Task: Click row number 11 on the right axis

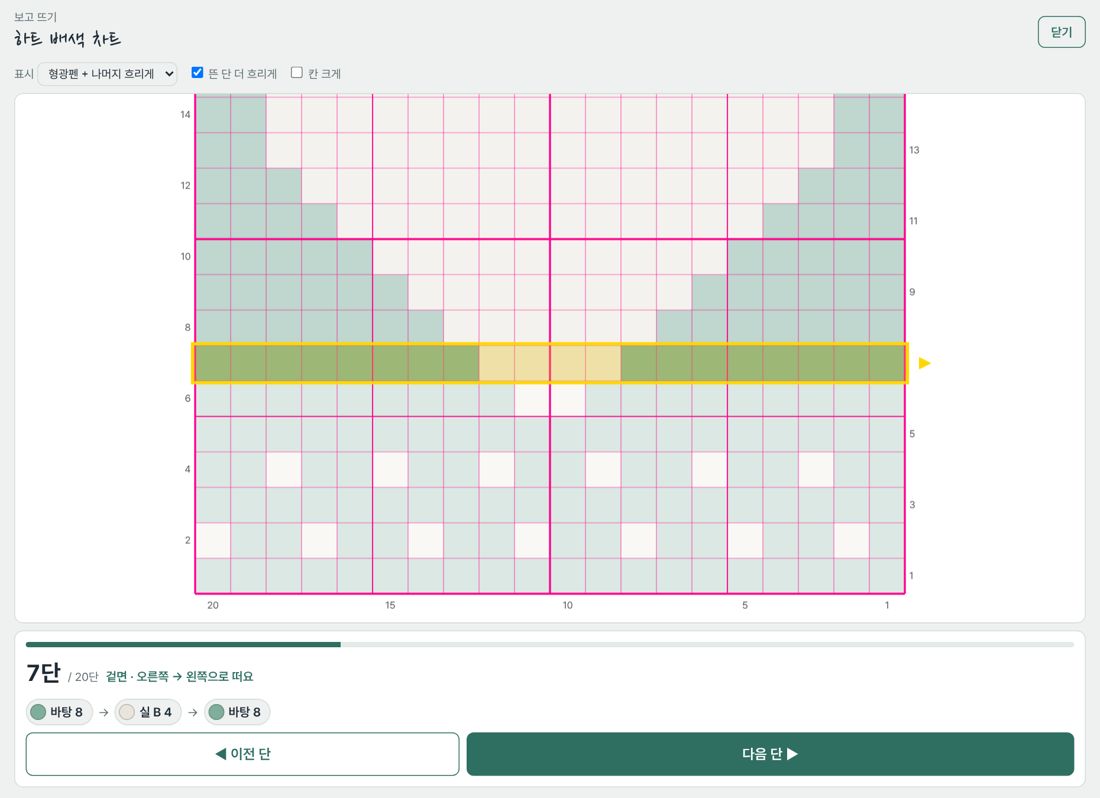Action: pyautogui.click(x=913, y=221)
